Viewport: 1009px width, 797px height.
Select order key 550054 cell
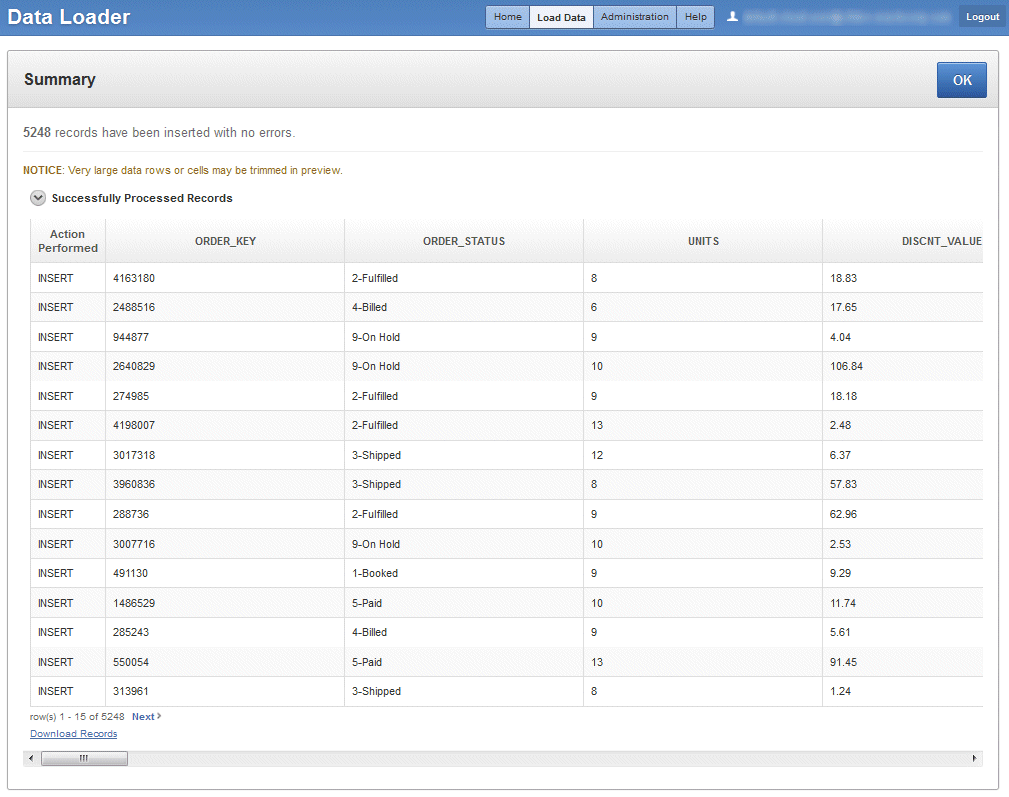[225, 662]
